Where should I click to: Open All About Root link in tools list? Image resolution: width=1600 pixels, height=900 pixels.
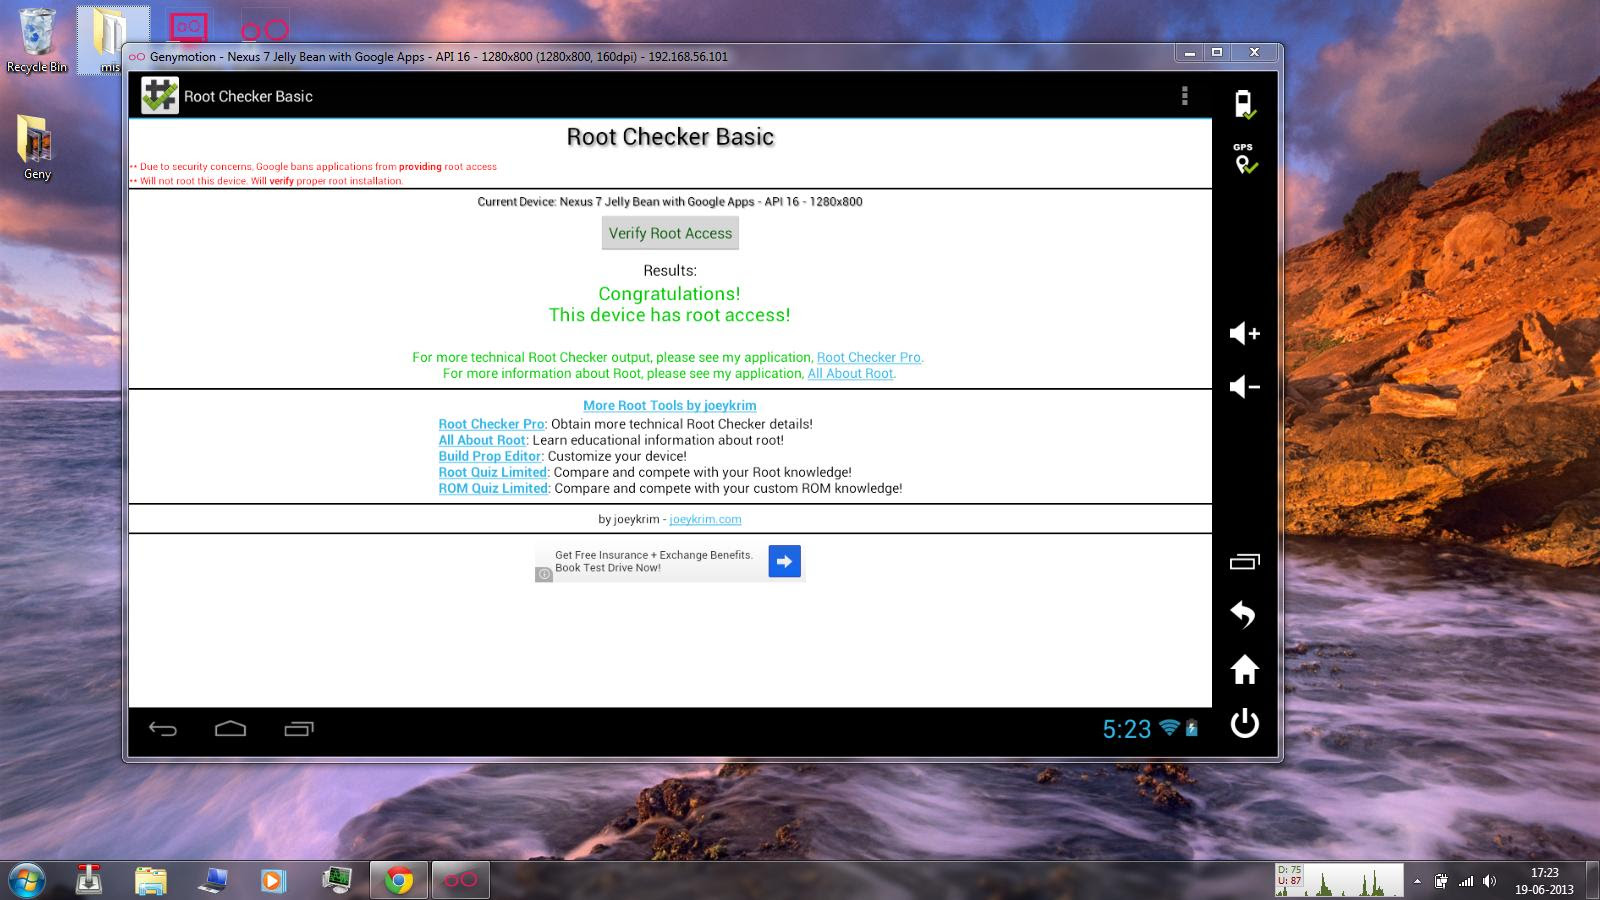[x=482, y=440]
